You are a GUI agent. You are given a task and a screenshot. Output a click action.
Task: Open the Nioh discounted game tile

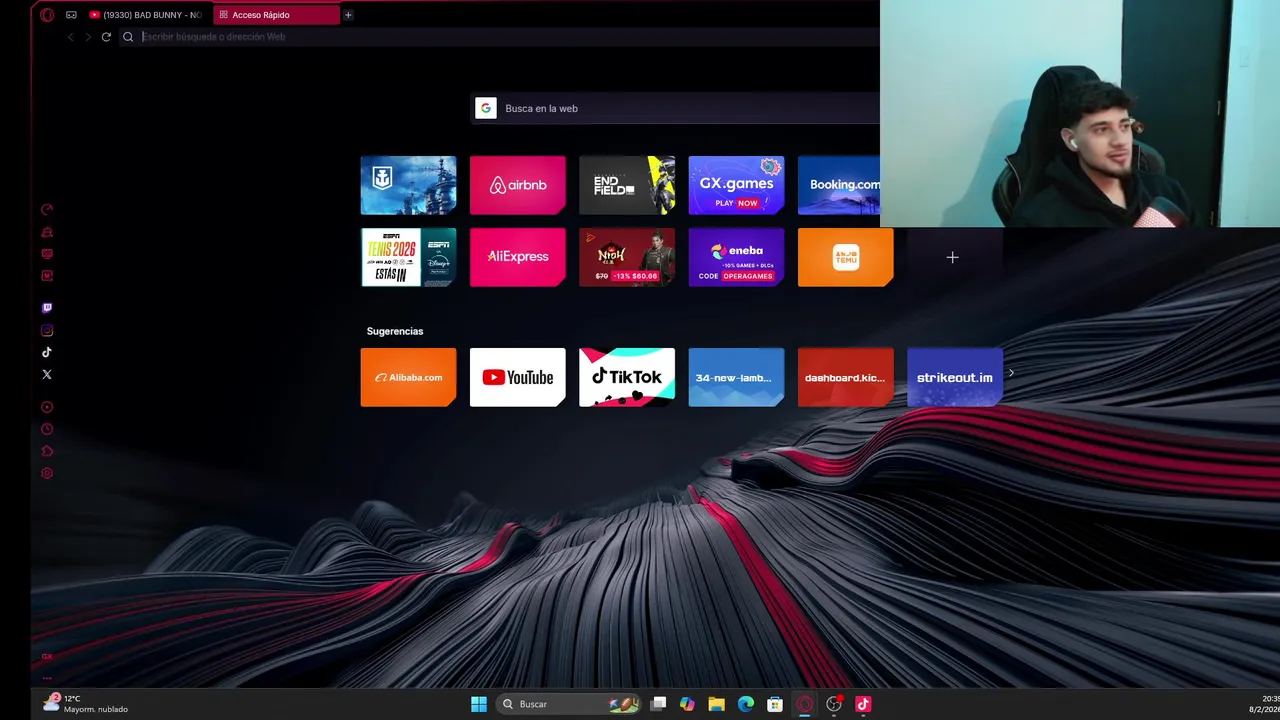tap(627, 257)
